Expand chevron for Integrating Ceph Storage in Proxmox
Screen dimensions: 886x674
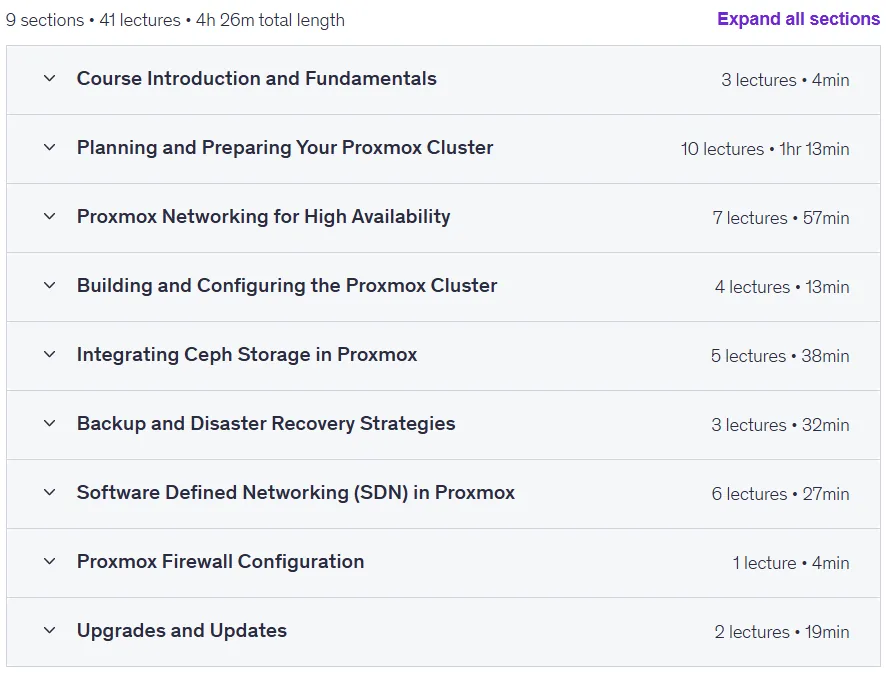tap(50, 354)
